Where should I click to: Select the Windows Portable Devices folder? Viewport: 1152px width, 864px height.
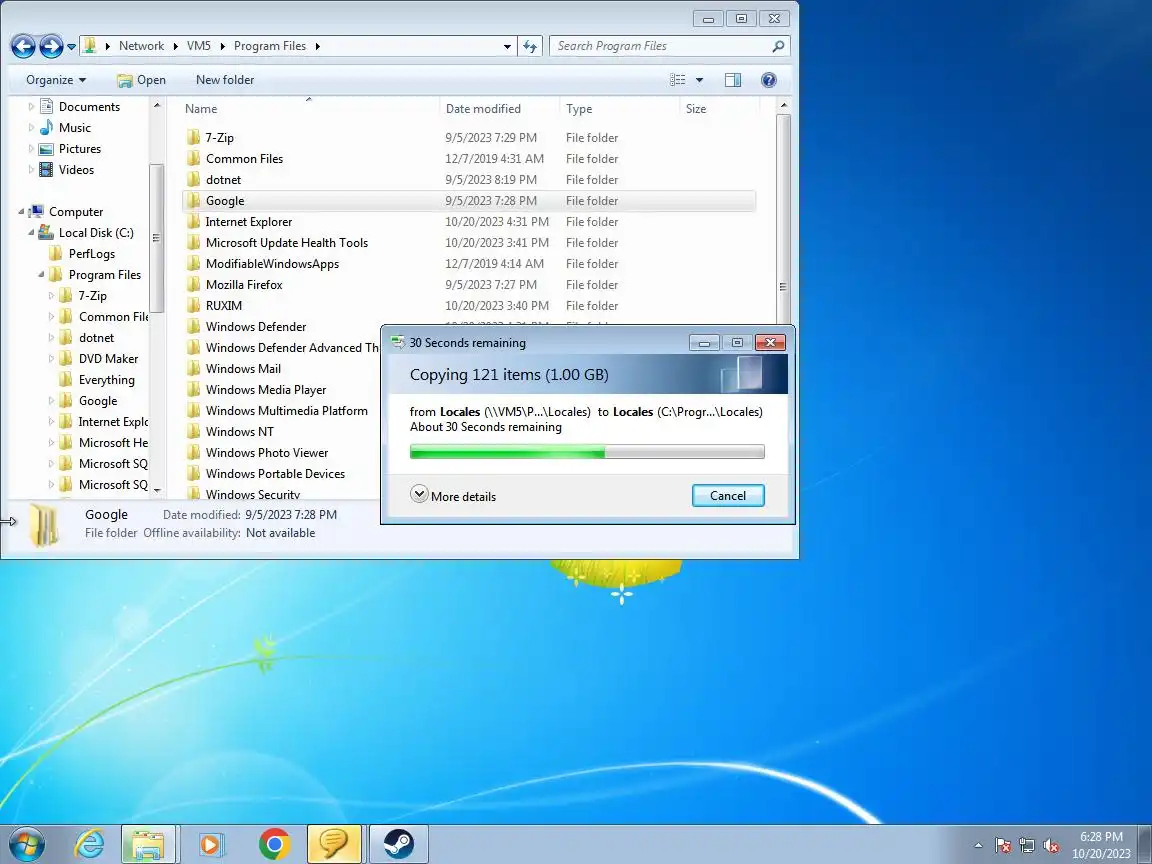(x=275, y=474)
